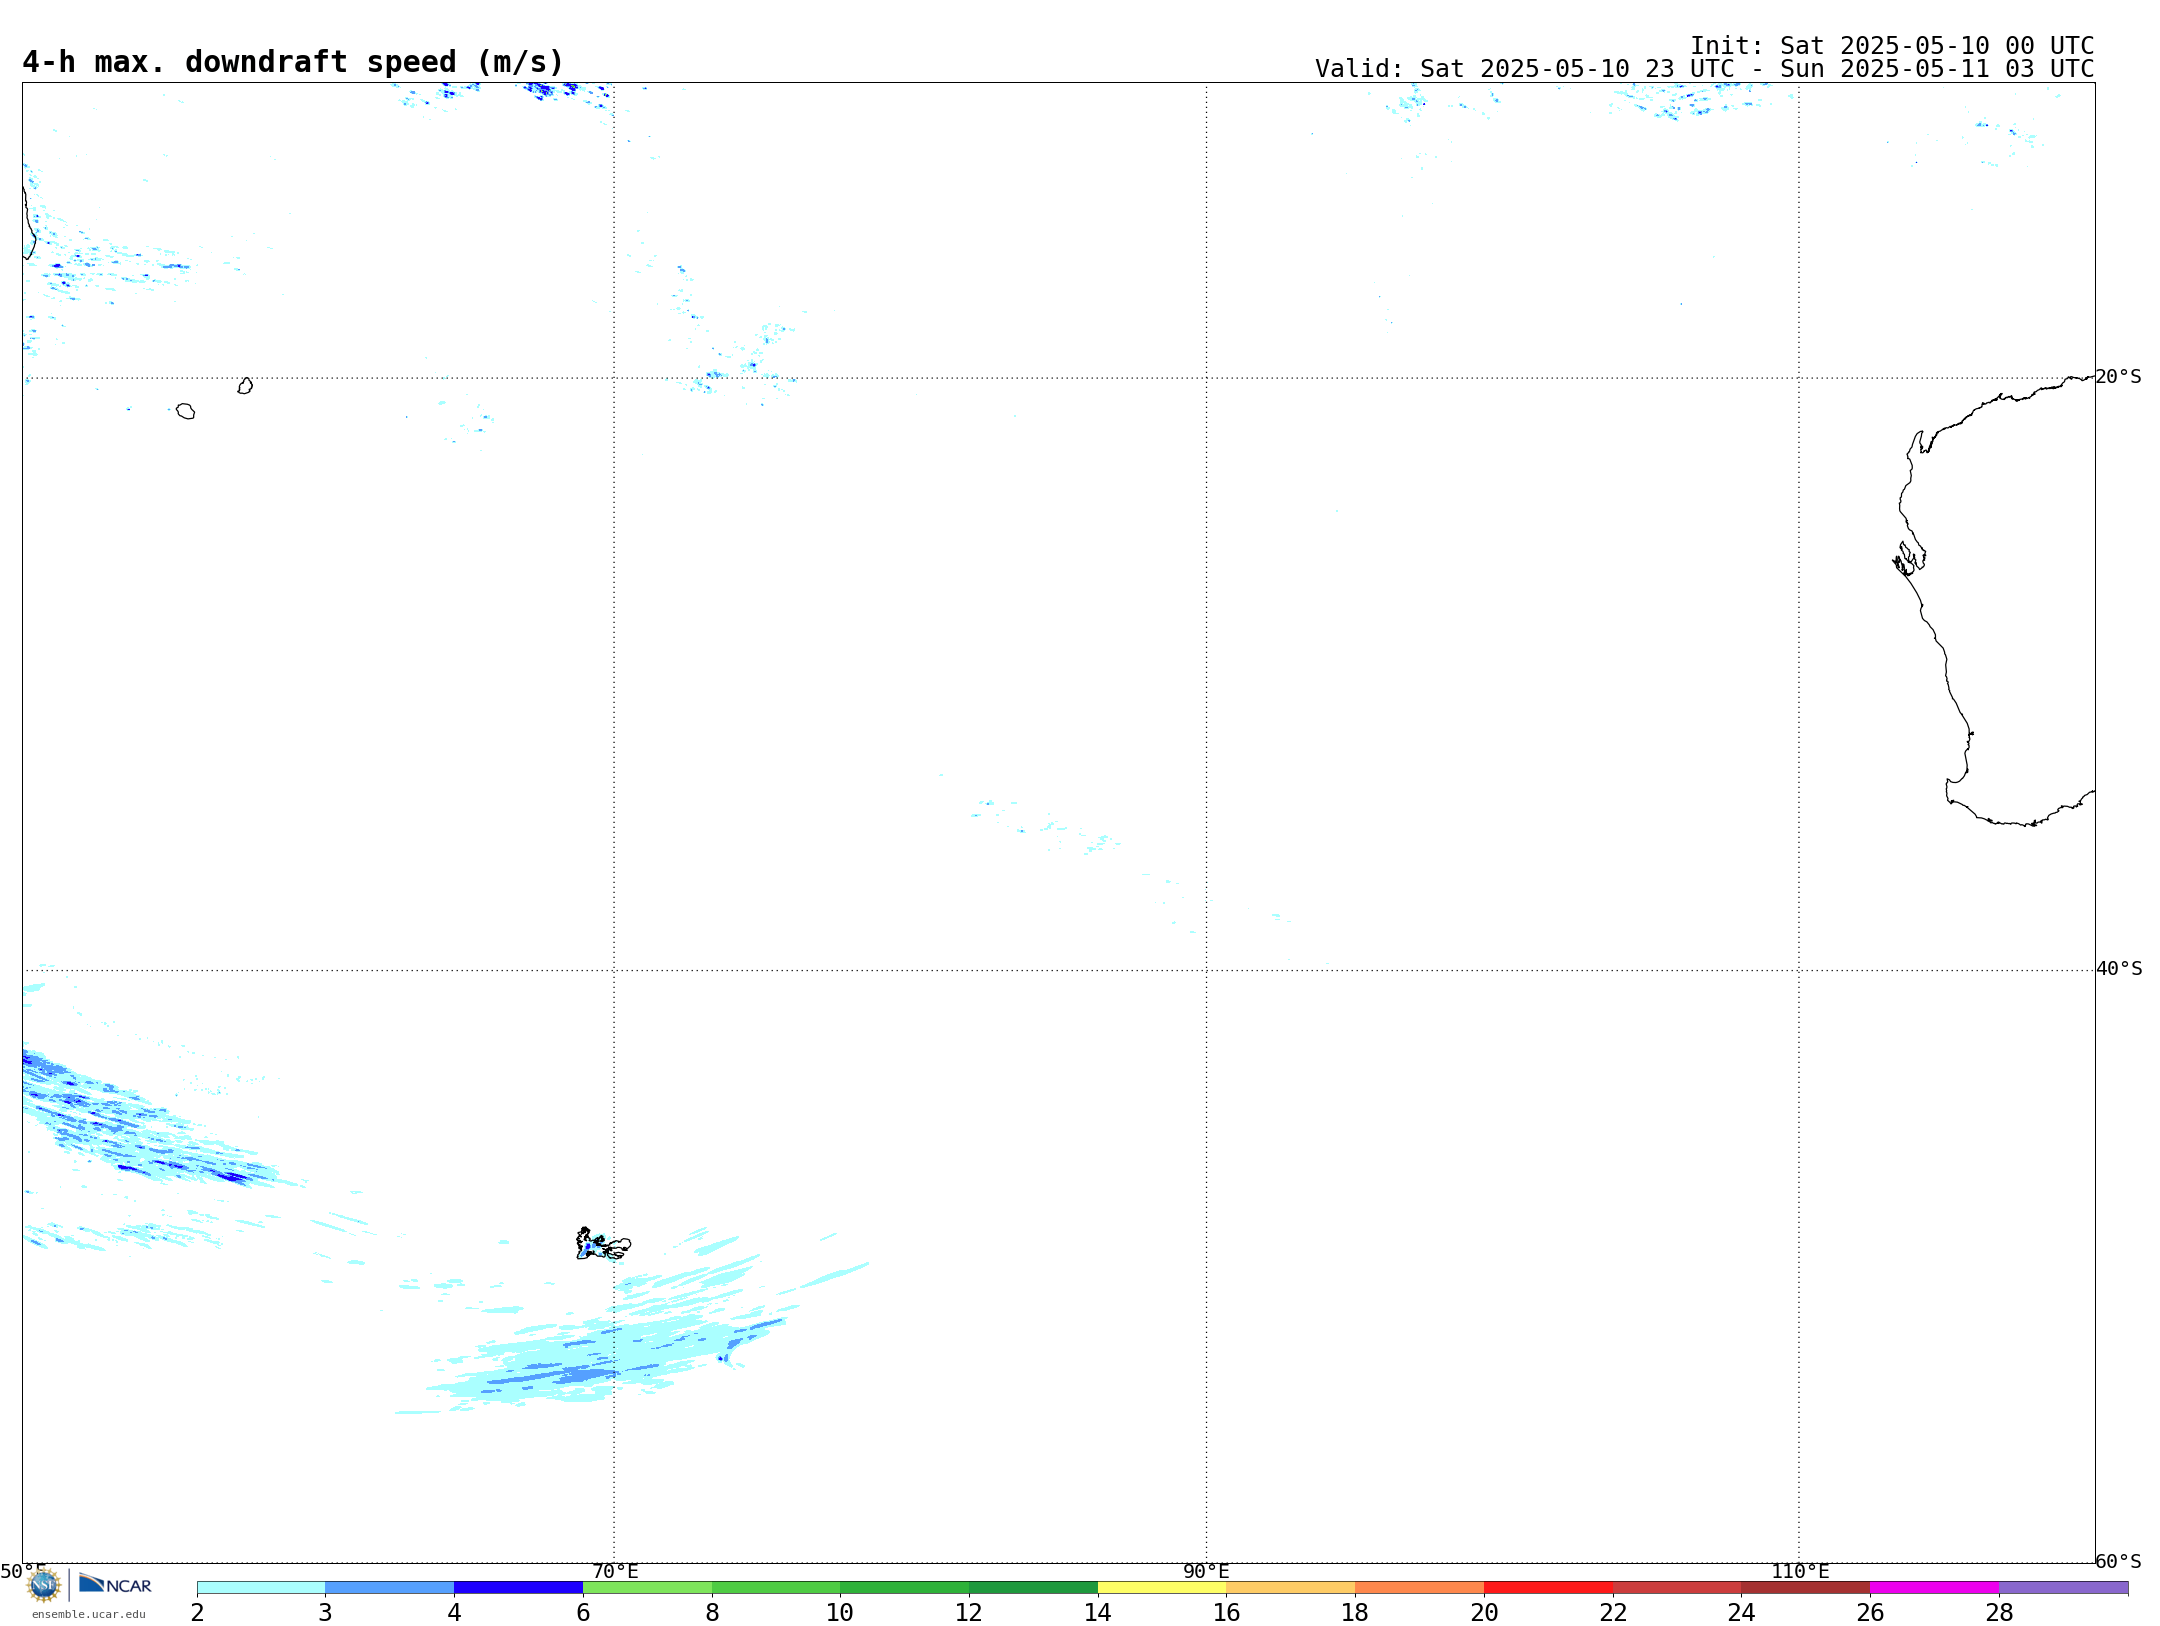This screenshot has height=1626, width=2160.
Task: Click the 'Init: Sat 2025-05-10 00 UTC' text
Action: click(1892, 46)
